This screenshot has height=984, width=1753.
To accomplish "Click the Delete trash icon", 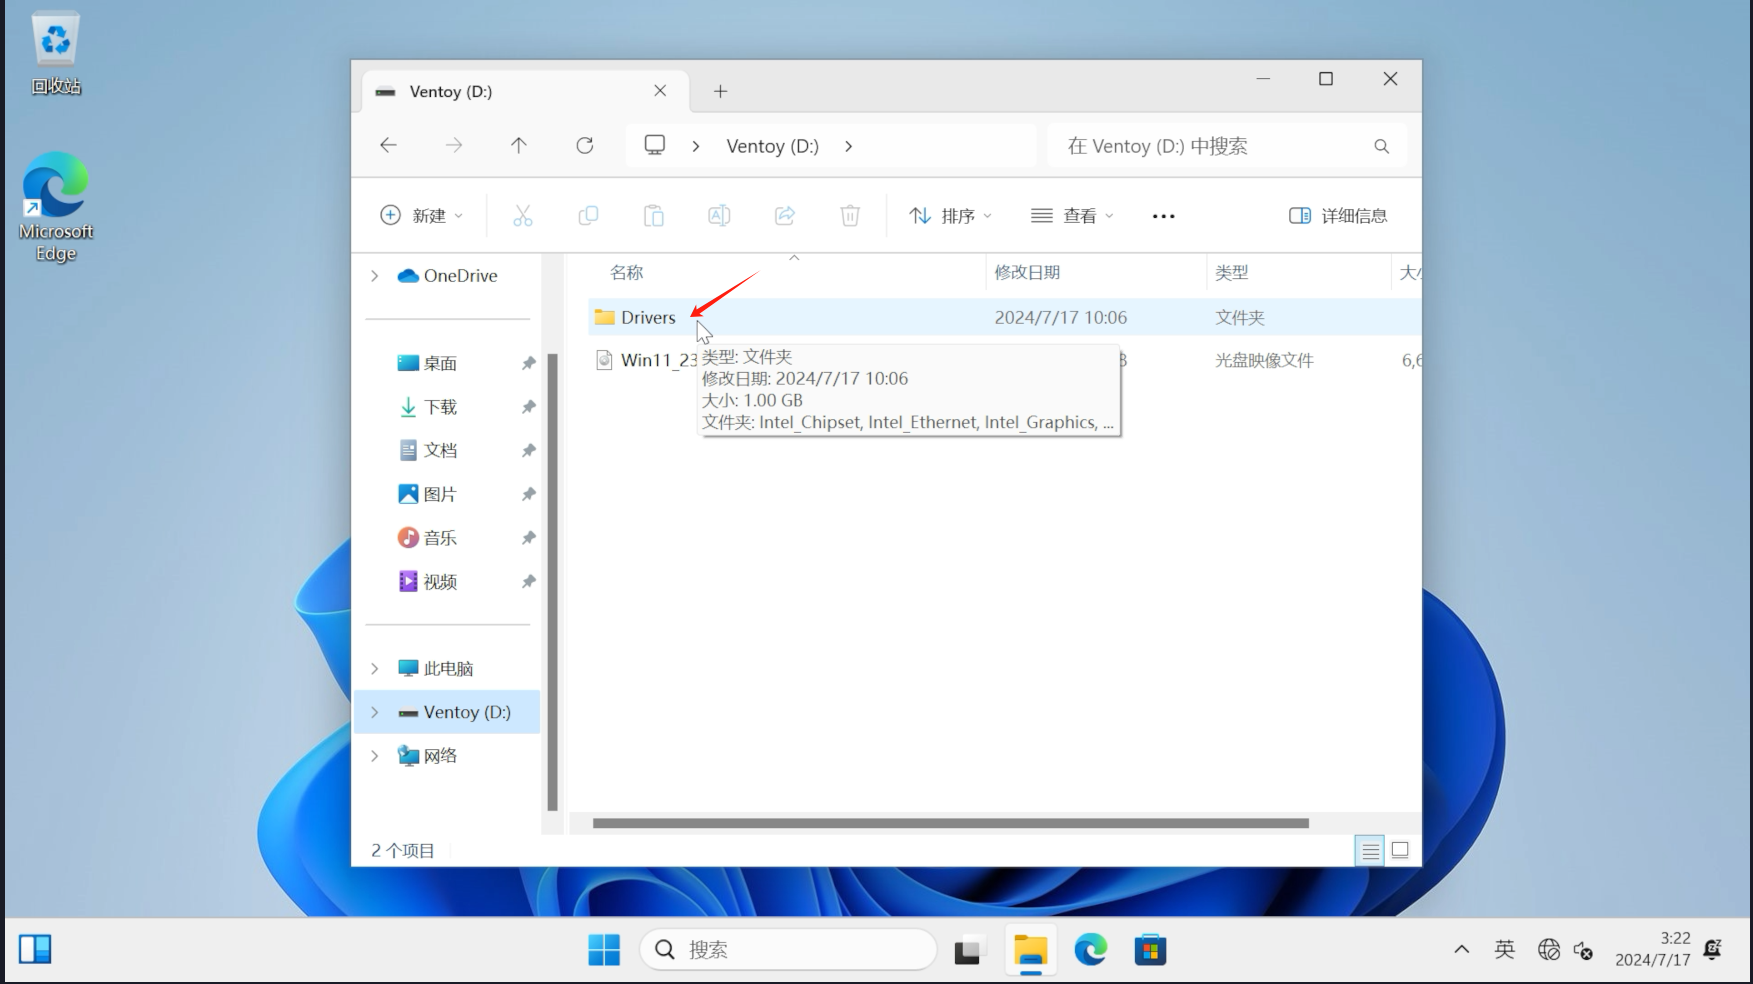I will [850, 215].
